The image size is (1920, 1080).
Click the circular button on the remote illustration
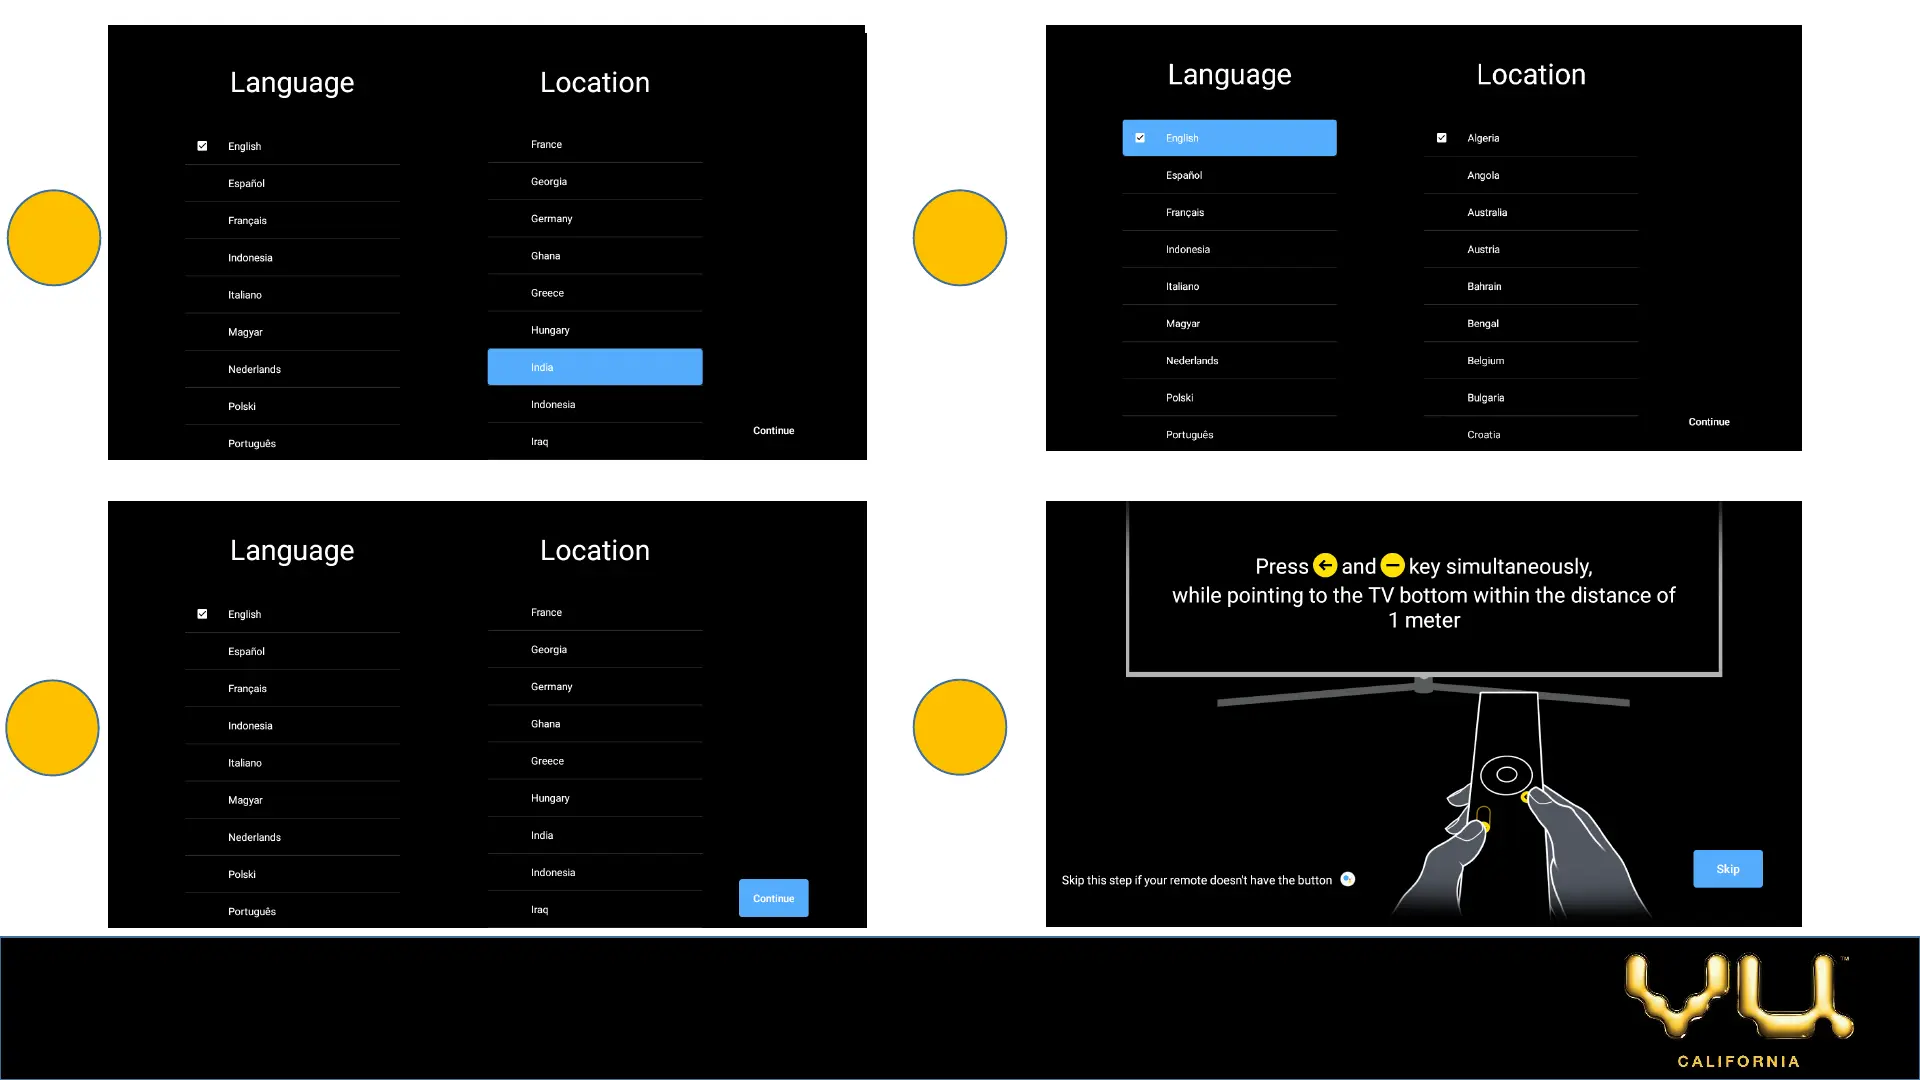tap(1506, 775)
